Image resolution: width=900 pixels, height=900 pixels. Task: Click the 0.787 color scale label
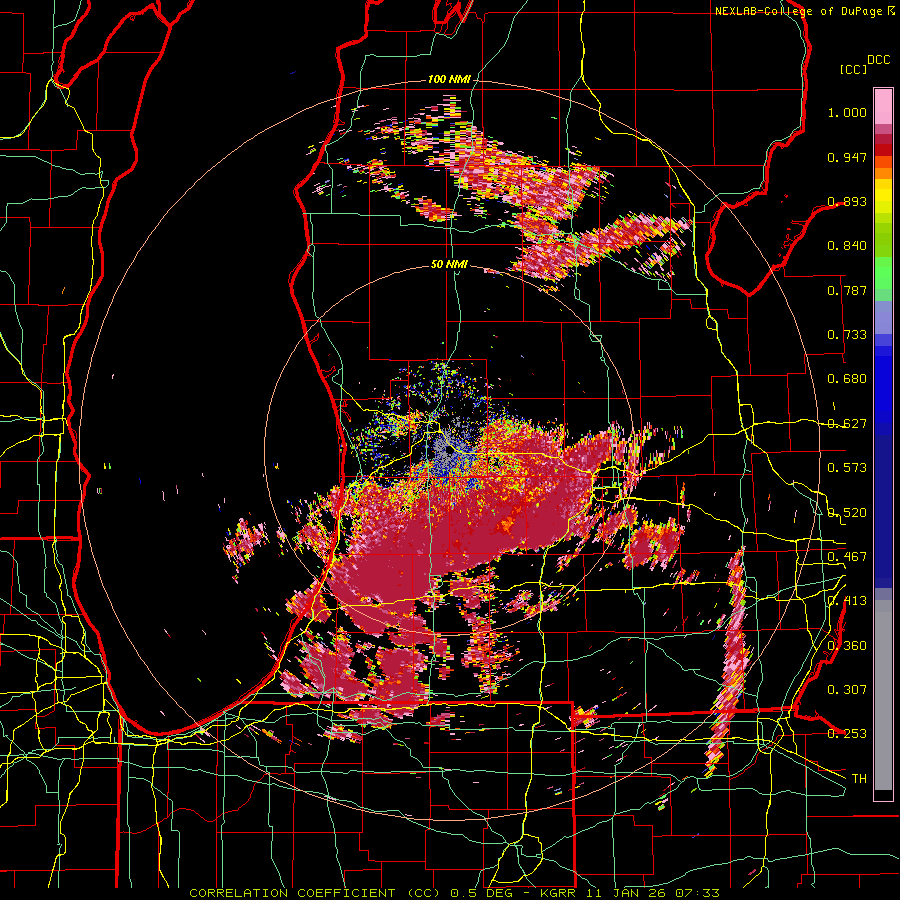(847, 290)
